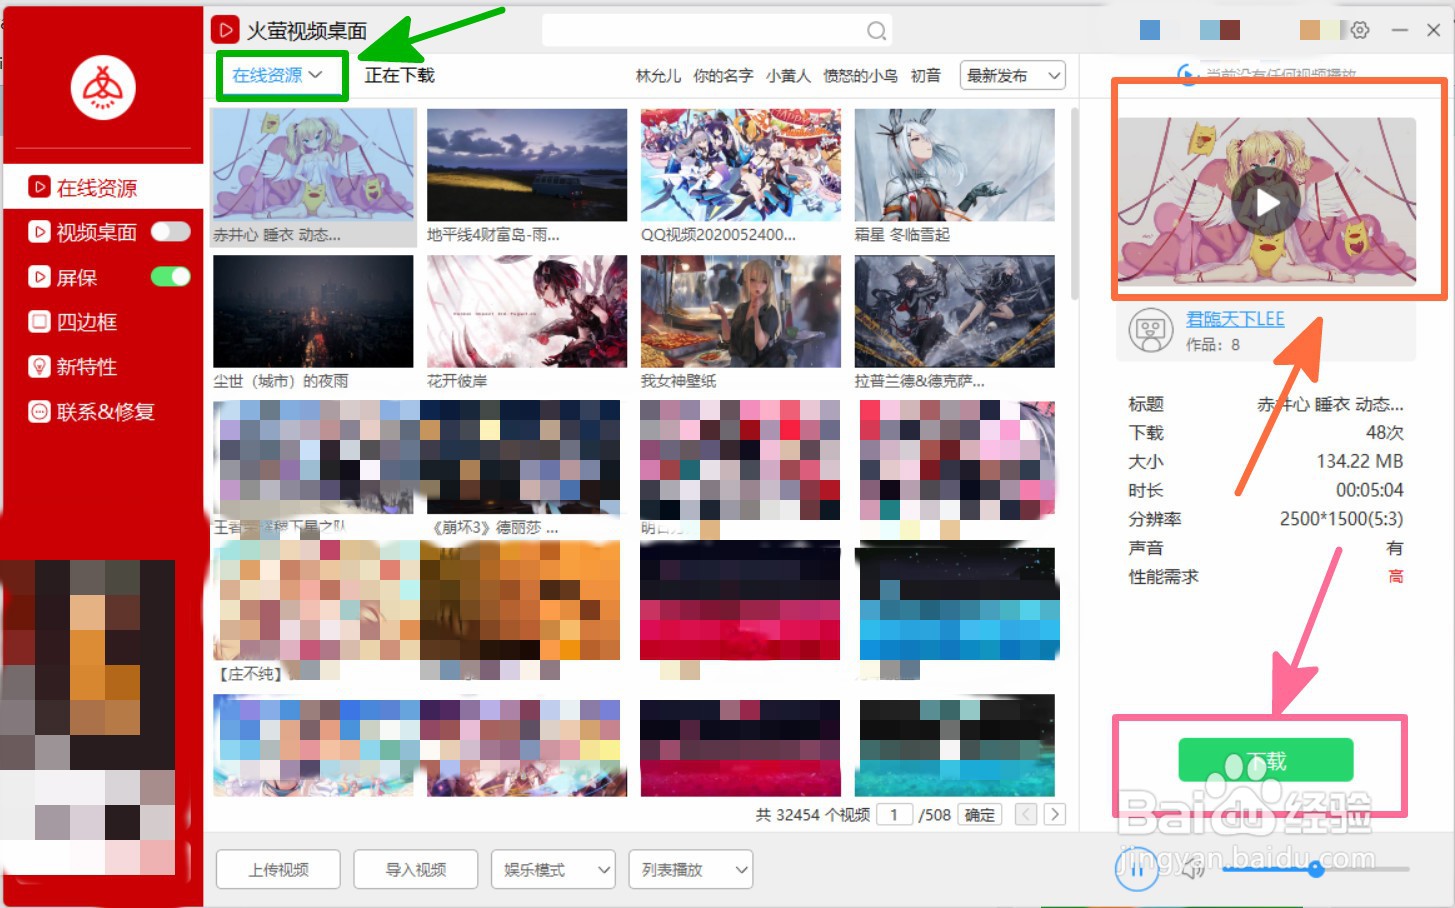Image resolution: width=1455 pixels, height=908 pixels.
Task: Toggle the 屏保 switch off
Action: click(x=170, y=277)
